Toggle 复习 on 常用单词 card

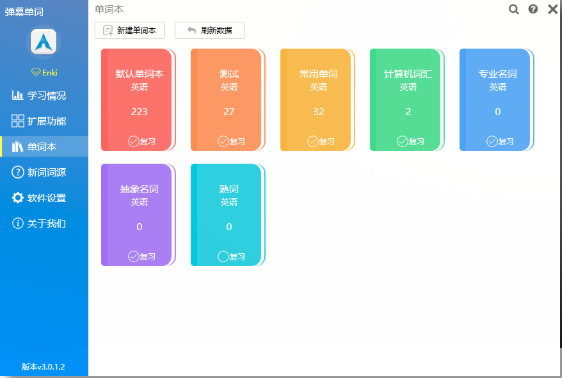click(321, 141)
